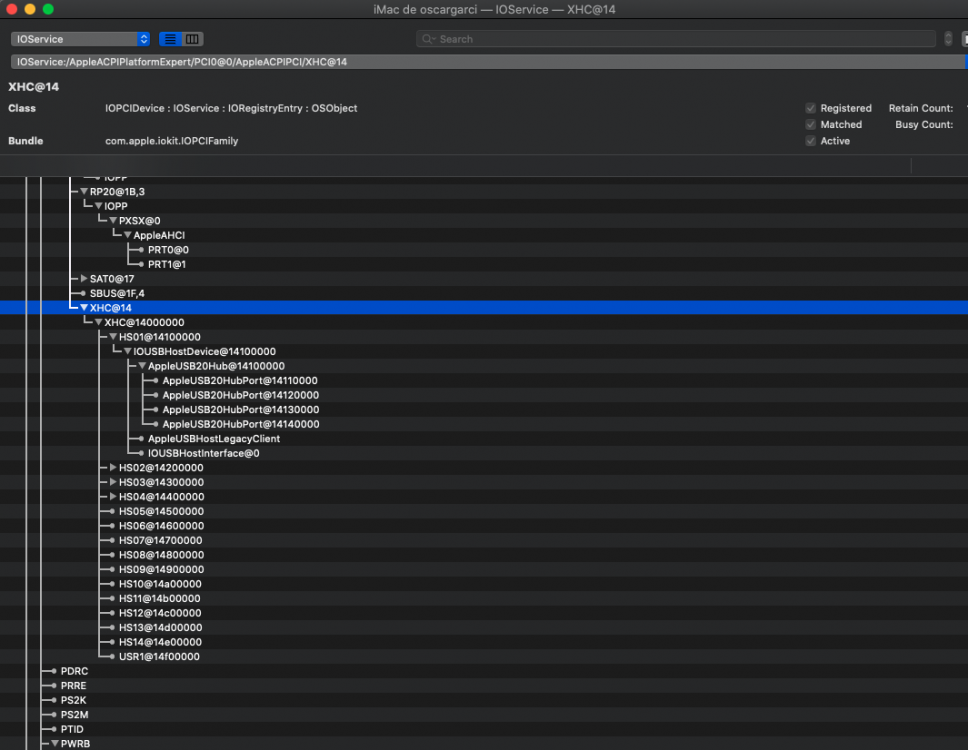Click the search field stepper arrows
The width and height of the screenshot is (968, 750).
tap(948, 39)
